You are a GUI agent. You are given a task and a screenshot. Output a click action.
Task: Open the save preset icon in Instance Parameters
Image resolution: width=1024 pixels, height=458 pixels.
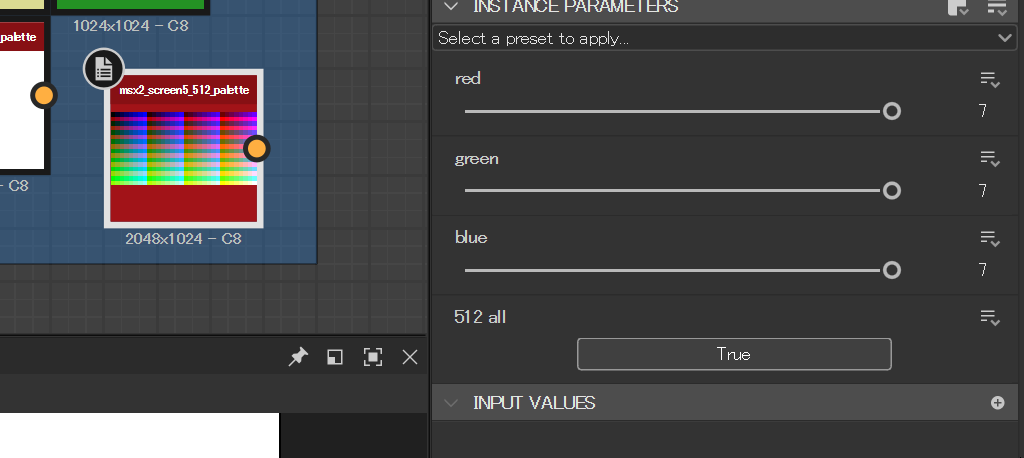pos(957,8)
